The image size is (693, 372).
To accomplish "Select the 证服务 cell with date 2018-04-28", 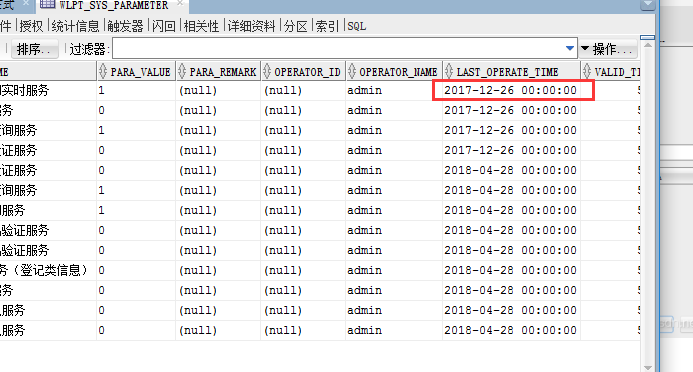I will tap(48, 171).
